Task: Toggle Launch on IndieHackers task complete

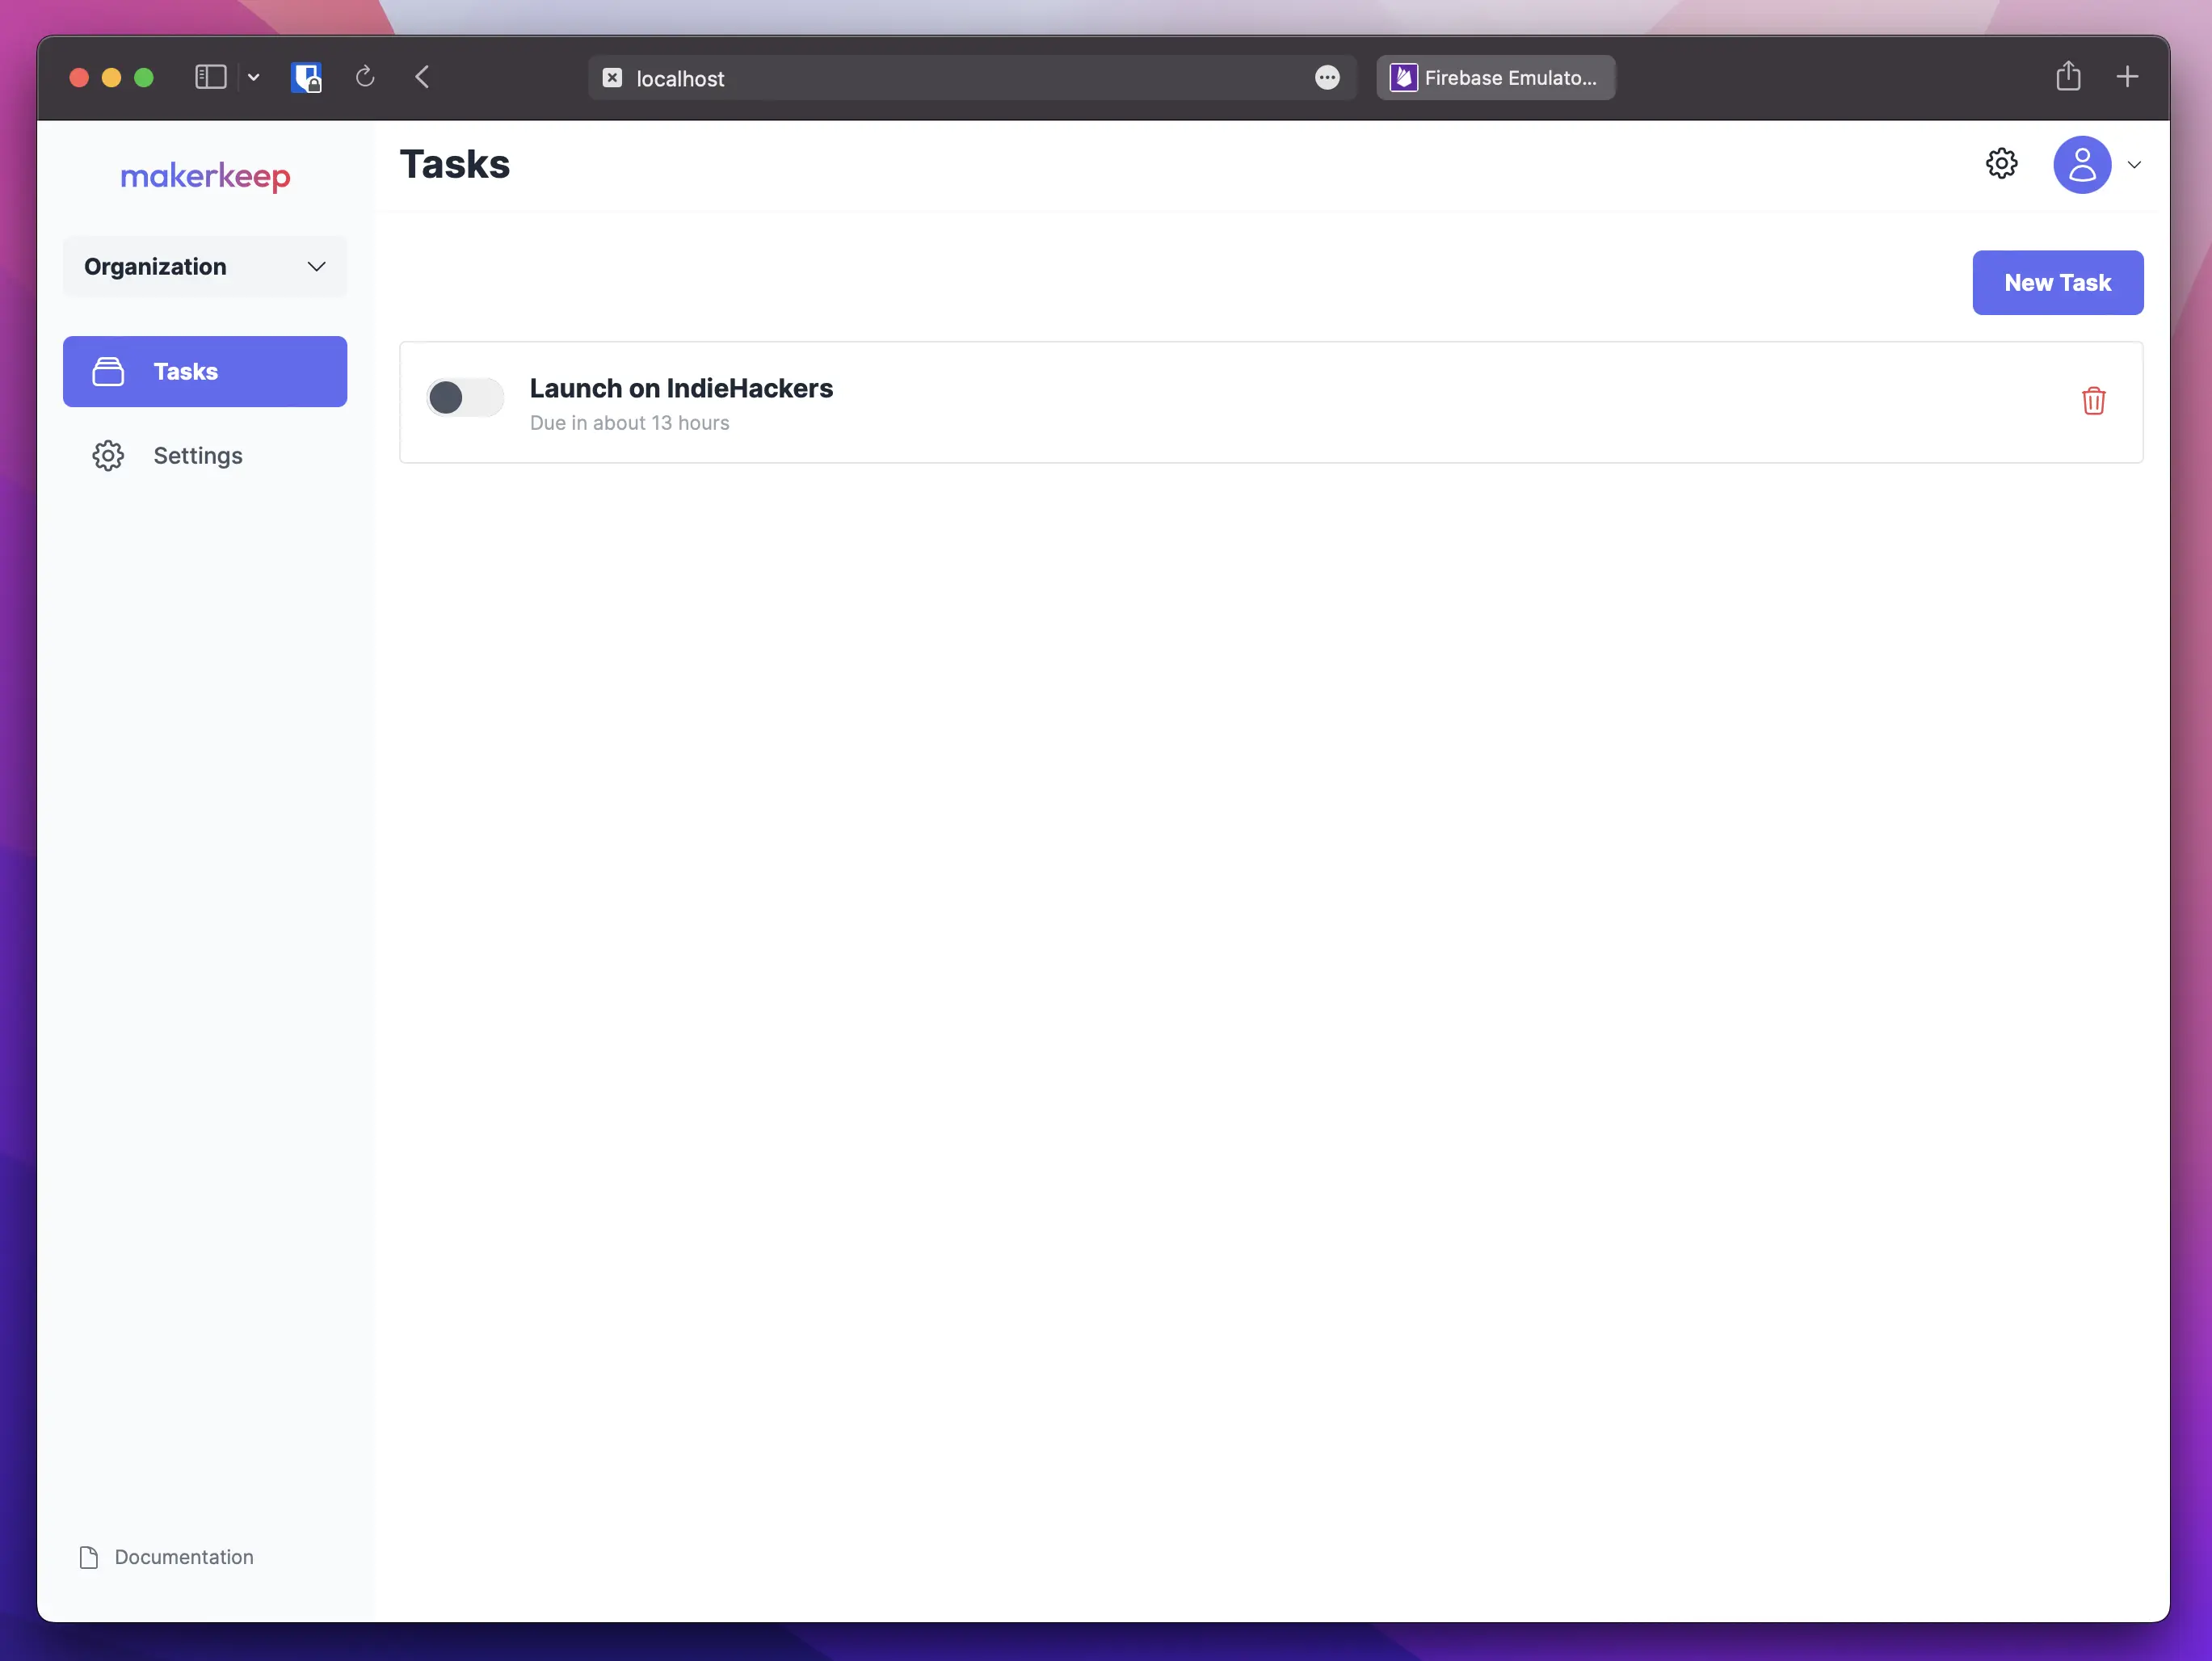Action: tap(465, 398)
